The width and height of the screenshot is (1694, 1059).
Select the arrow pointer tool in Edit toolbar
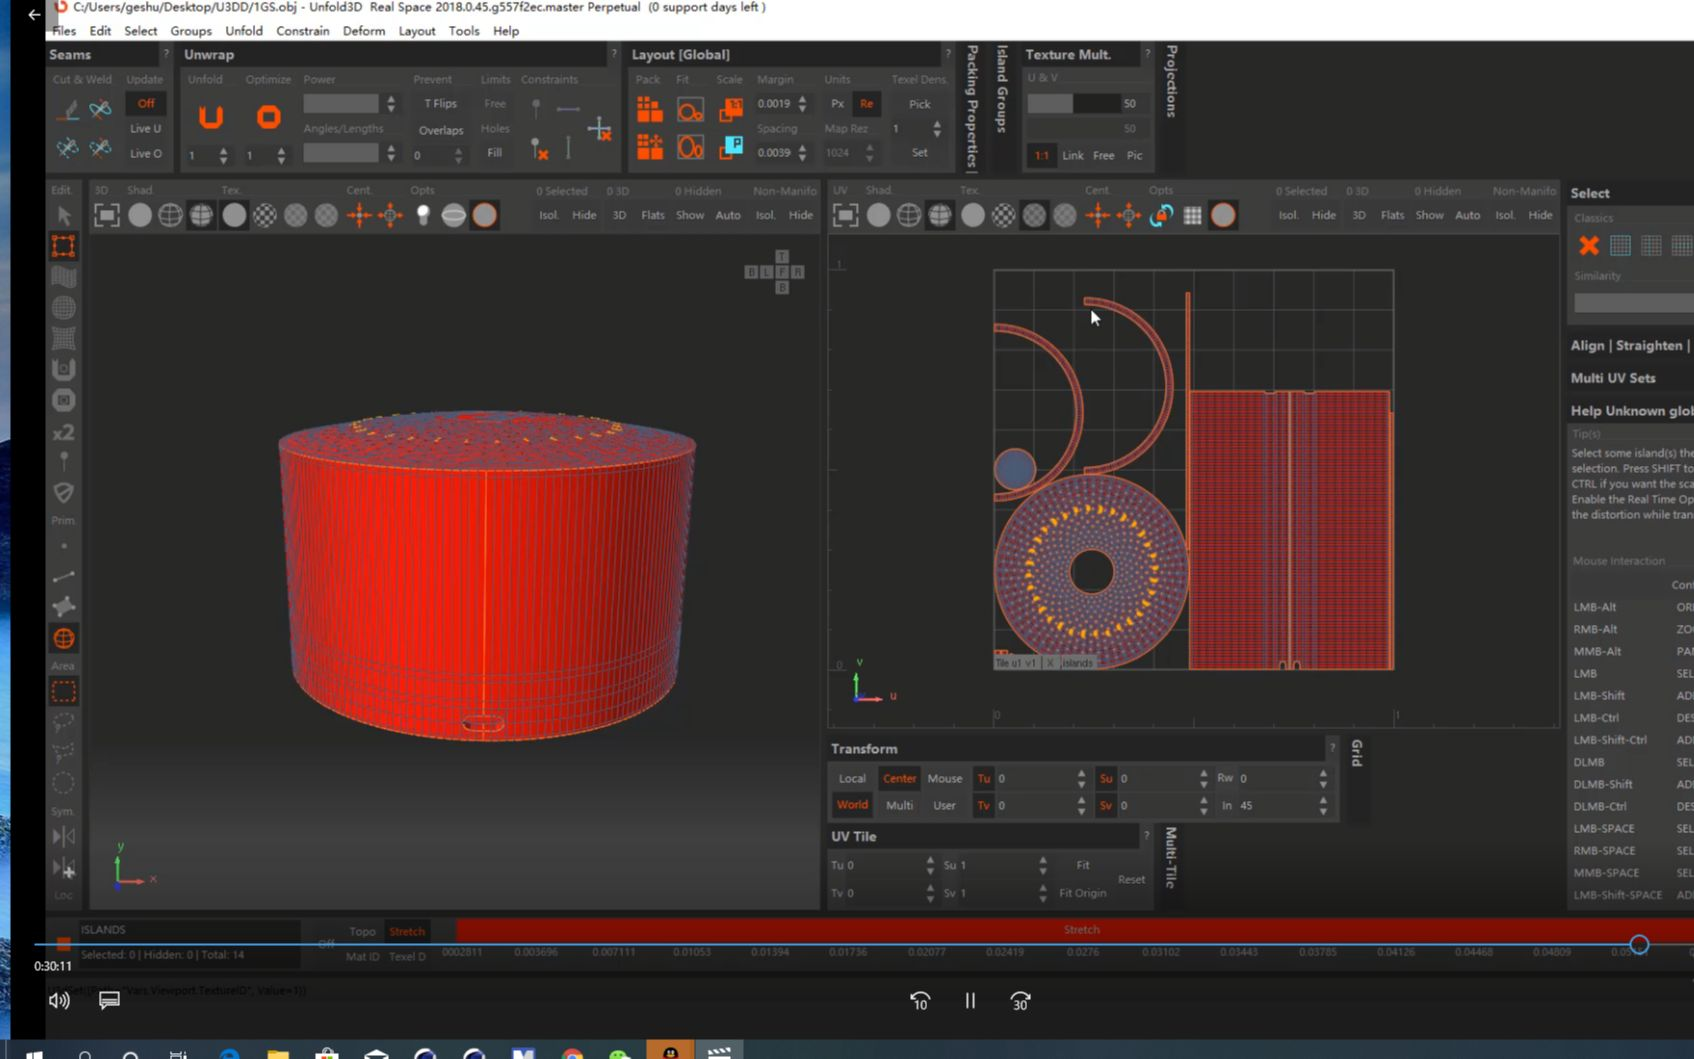[64, 215]
